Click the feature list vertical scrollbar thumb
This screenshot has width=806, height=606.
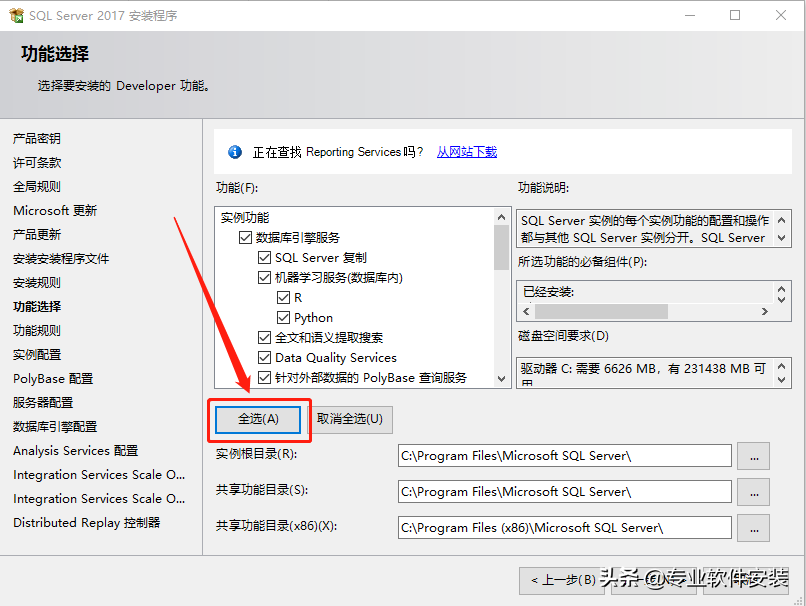click(x=502, y=247)
